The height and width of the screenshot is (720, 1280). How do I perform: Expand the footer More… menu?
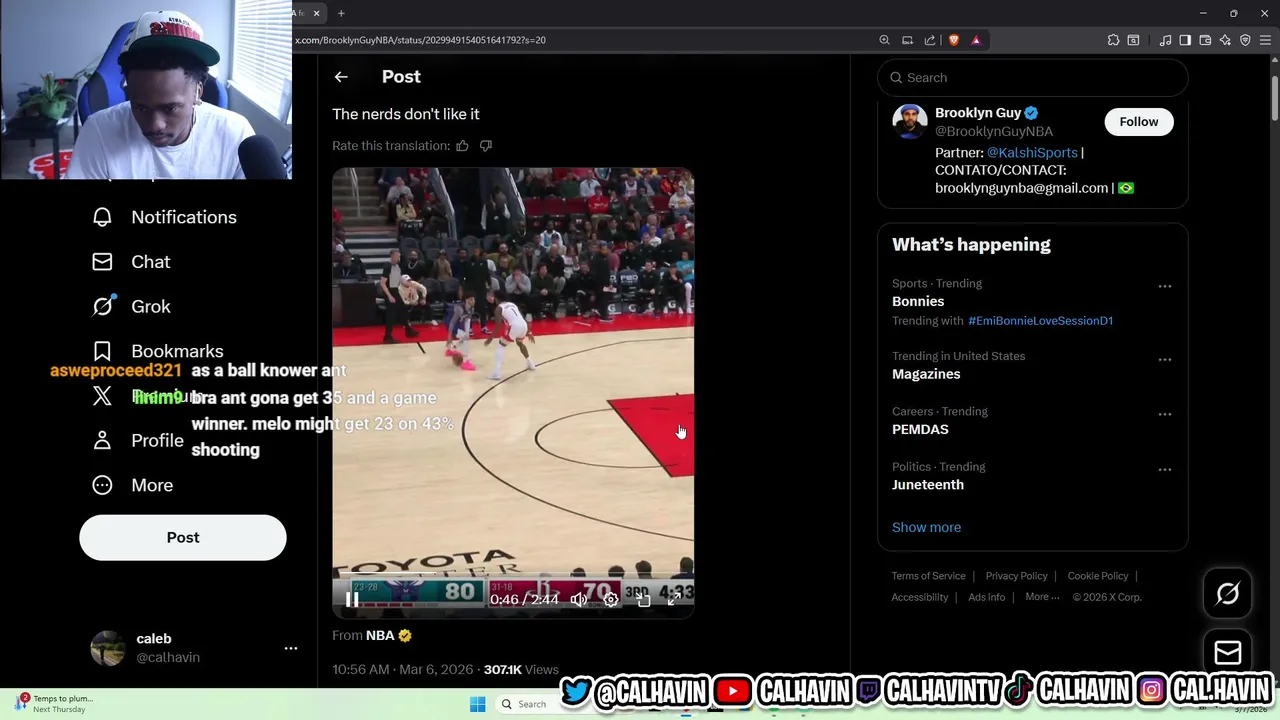pos(1042,597)
